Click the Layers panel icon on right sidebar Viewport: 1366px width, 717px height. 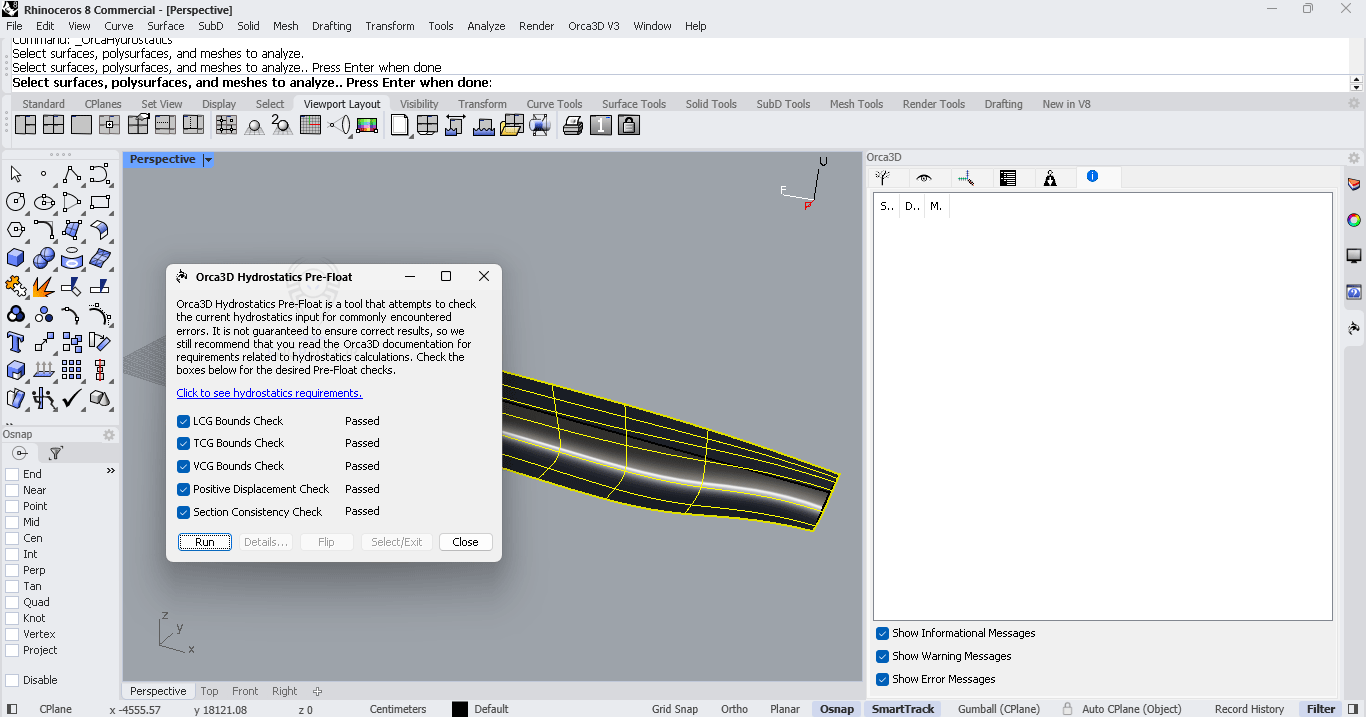[x=1354, y=184]
